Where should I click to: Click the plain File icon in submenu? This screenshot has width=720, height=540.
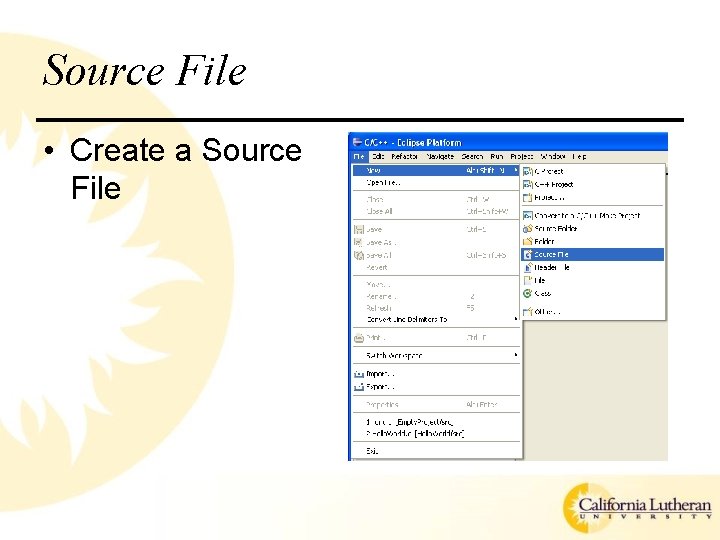pos(528,280)
